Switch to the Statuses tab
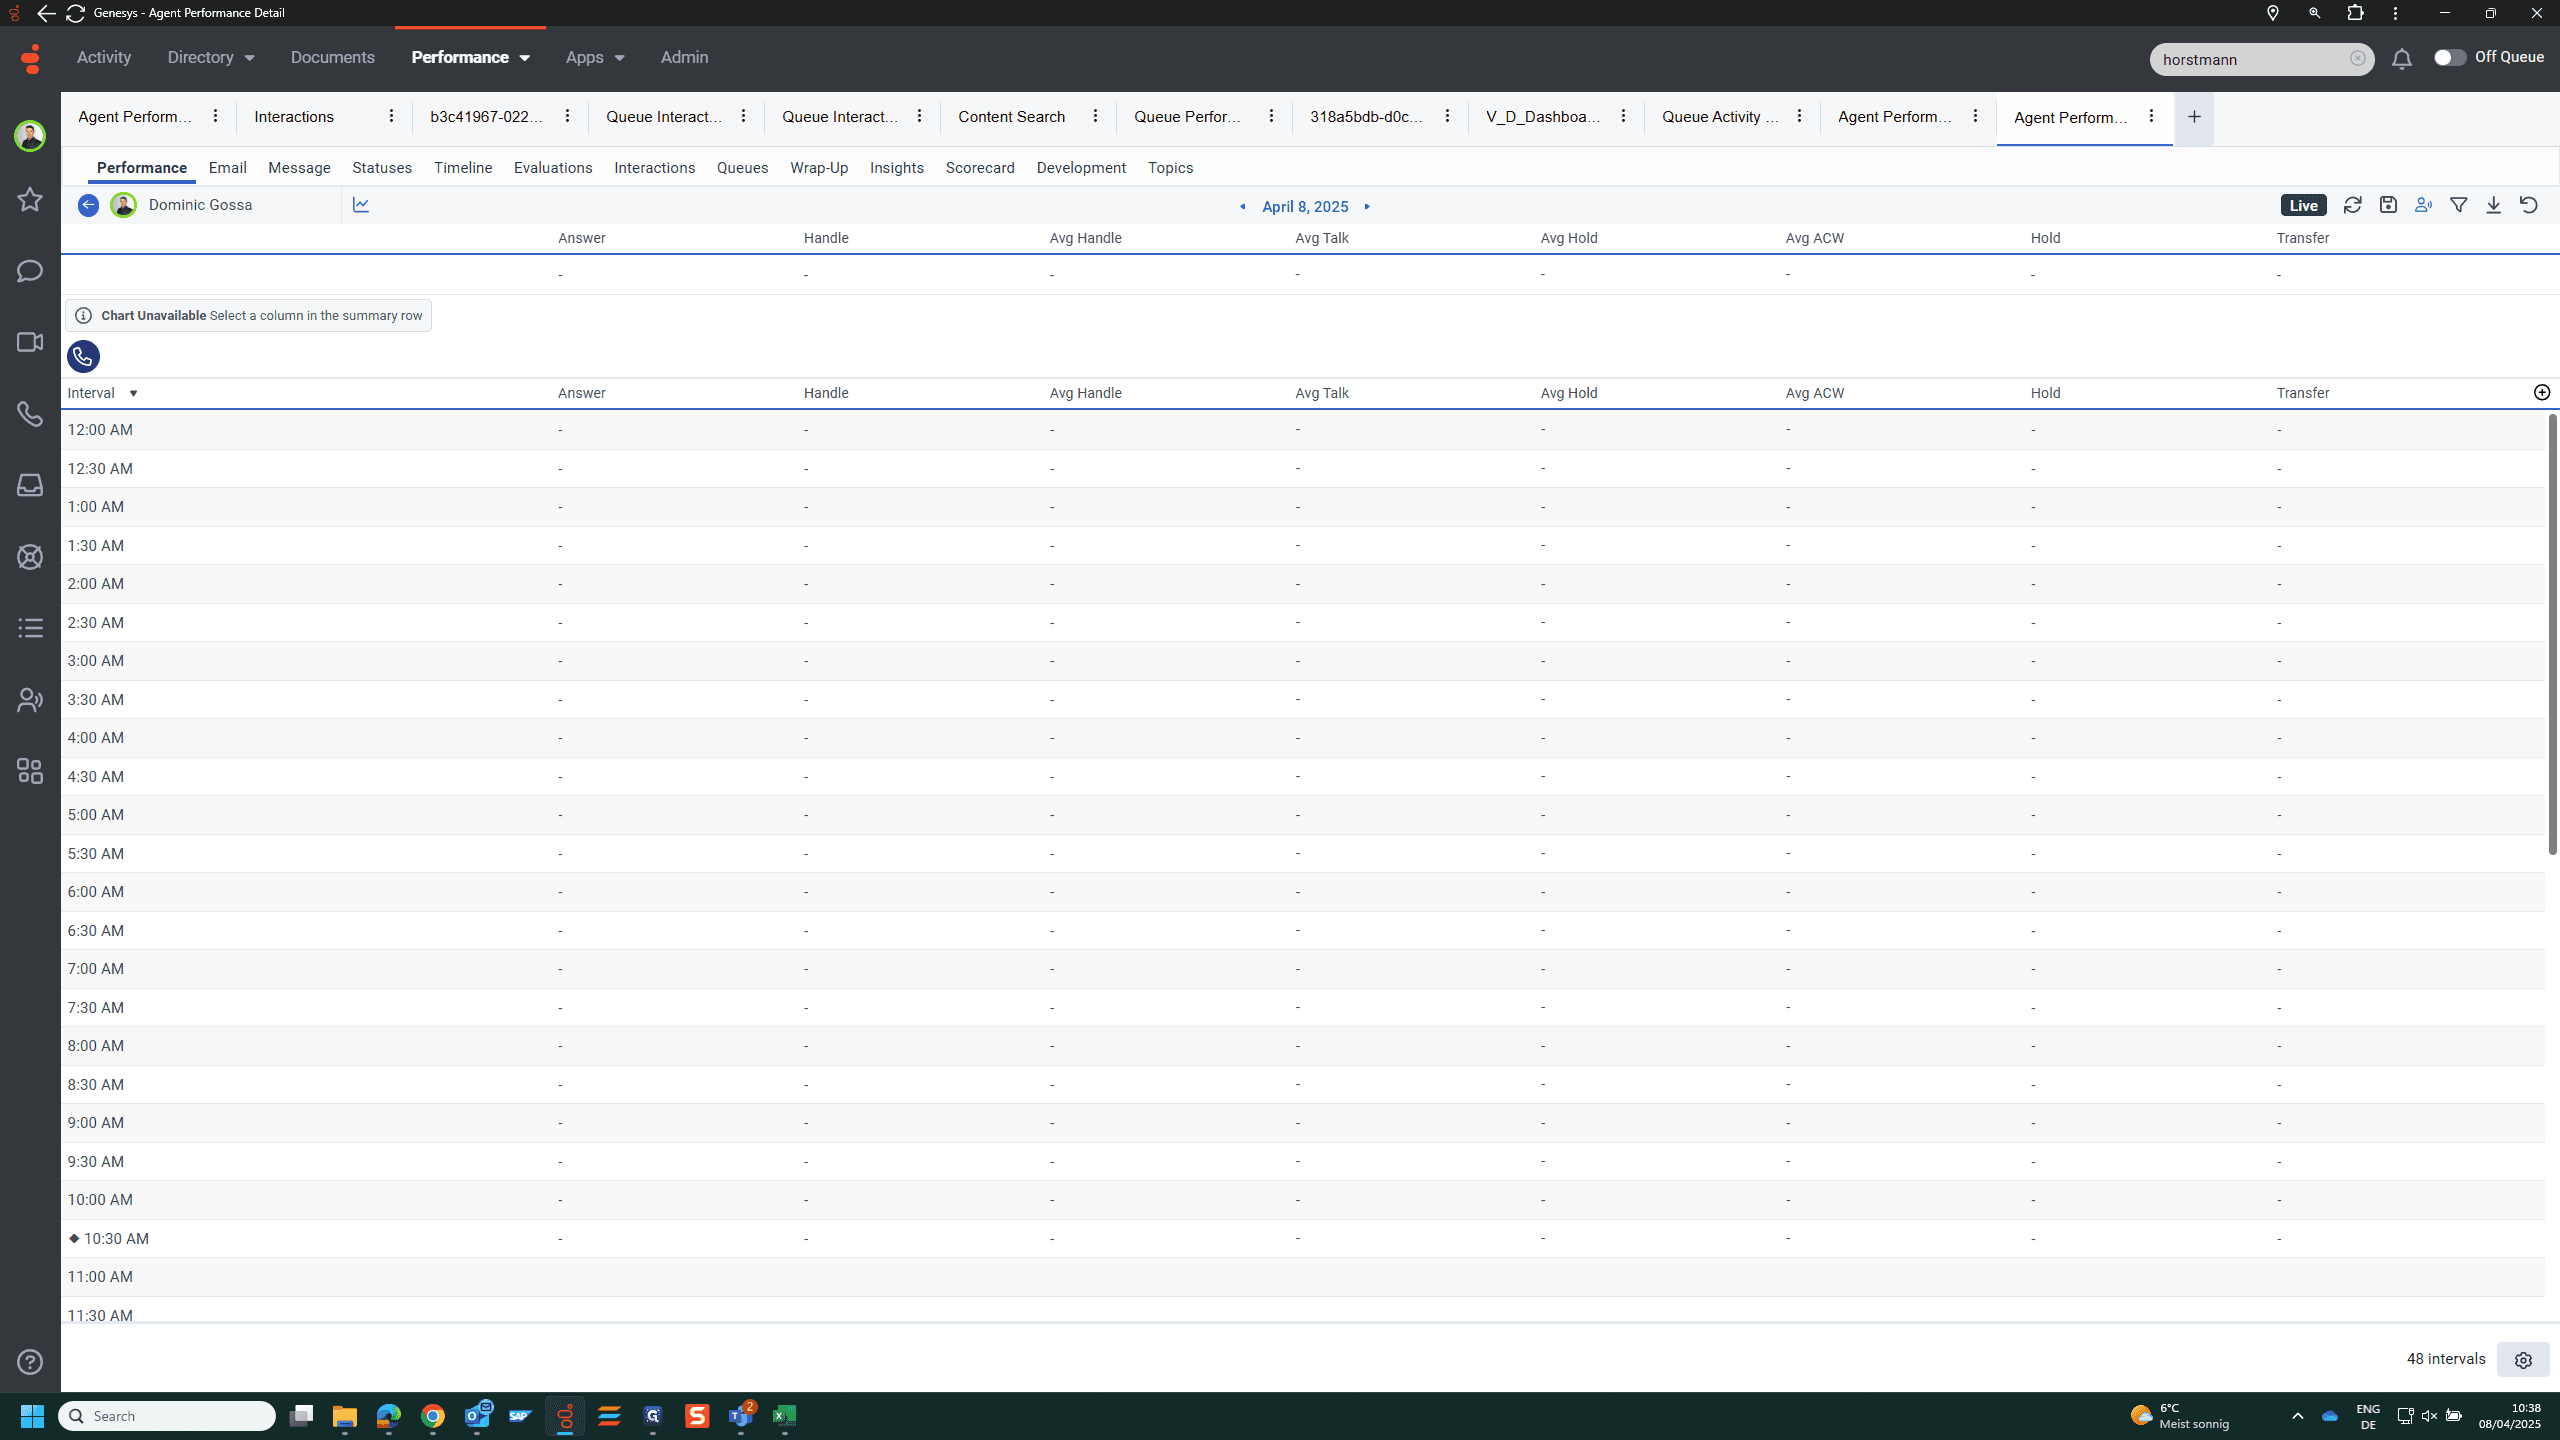 coord(382,168)
